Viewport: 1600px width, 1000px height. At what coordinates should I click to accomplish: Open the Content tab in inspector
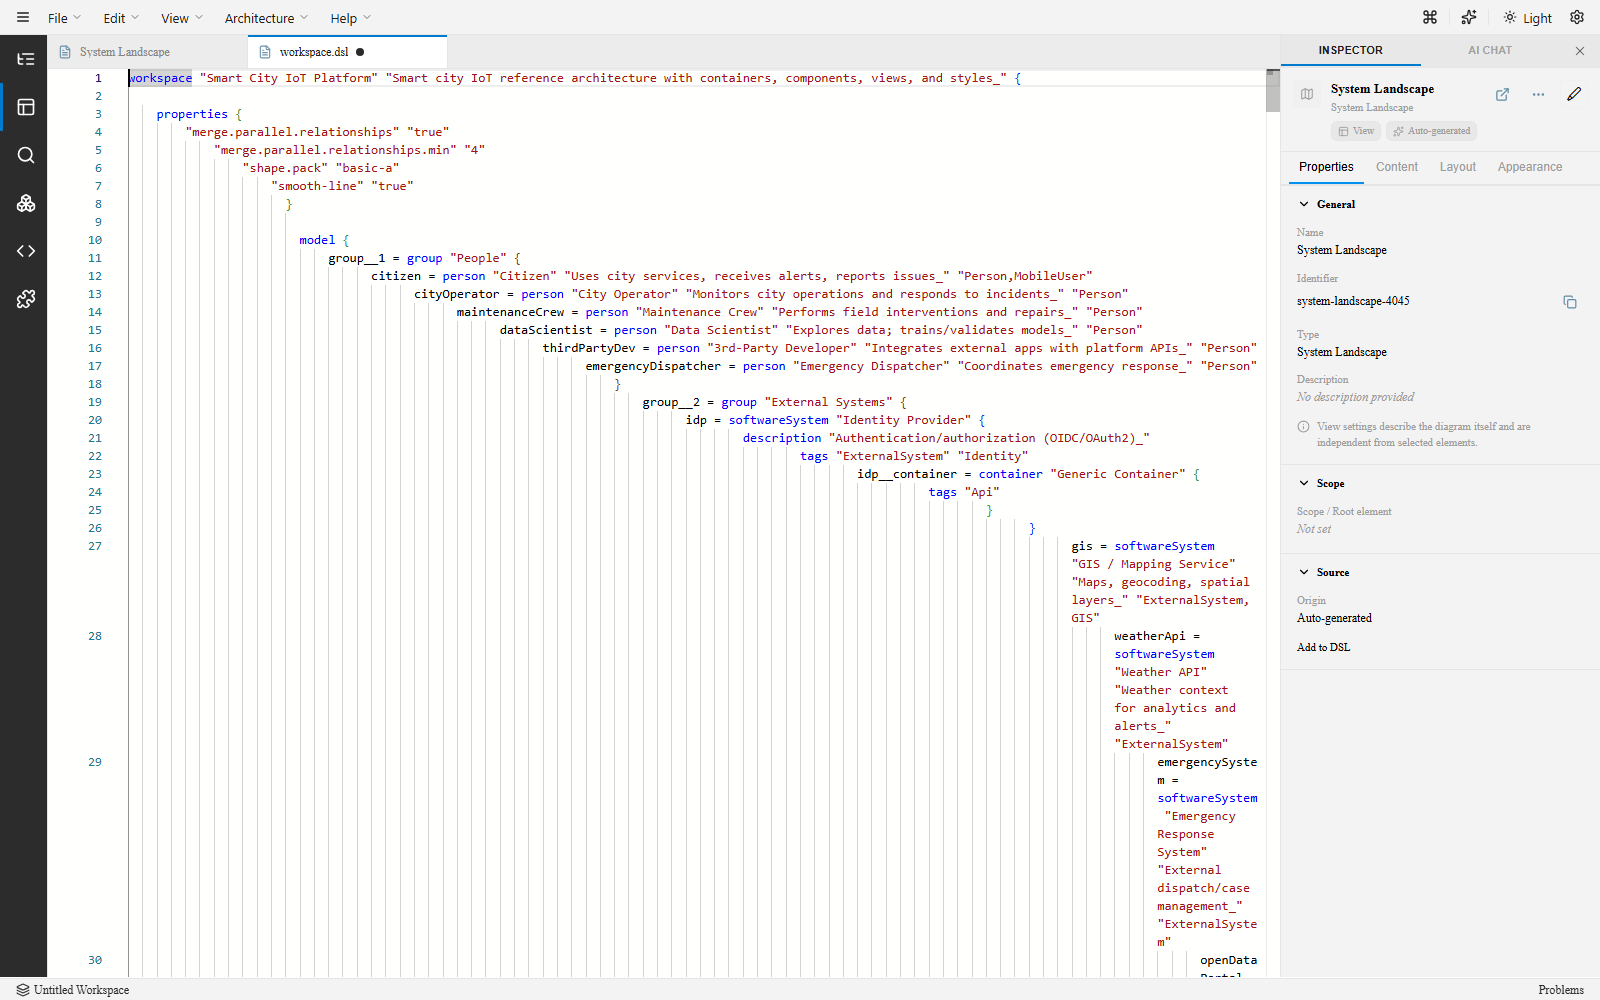1396,167
